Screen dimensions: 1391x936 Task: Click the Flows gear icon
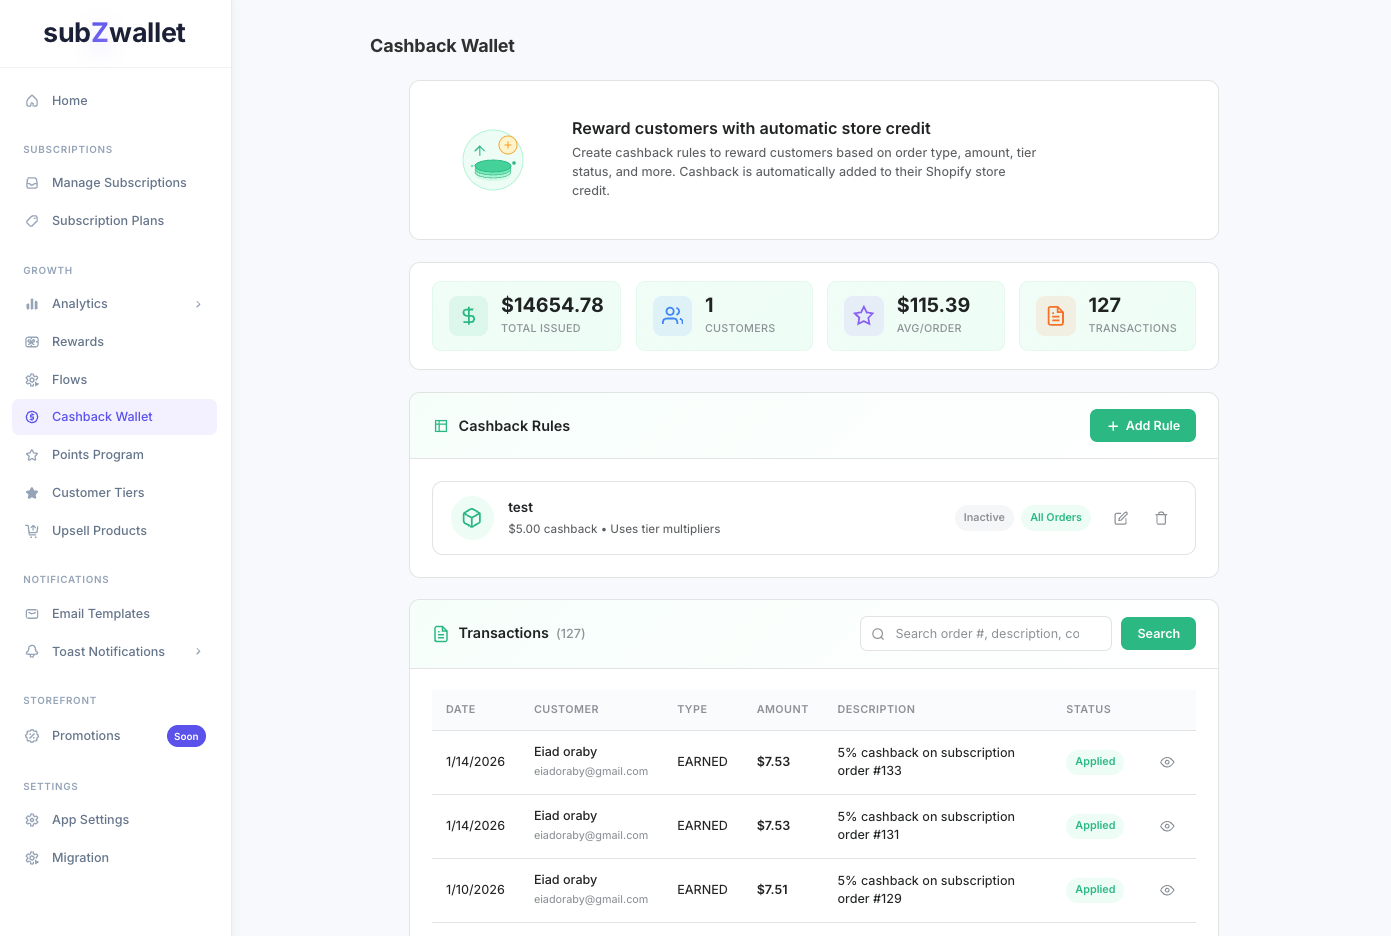32,380
